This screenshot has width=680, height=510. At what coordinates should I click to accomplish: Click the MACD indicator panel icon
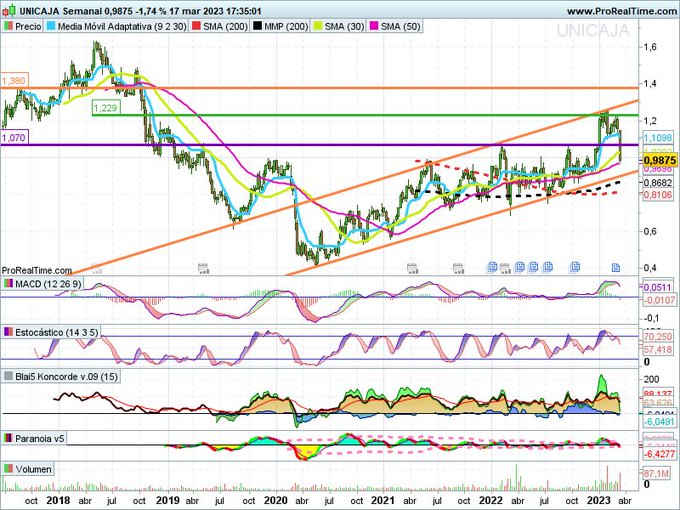(8, 284)
